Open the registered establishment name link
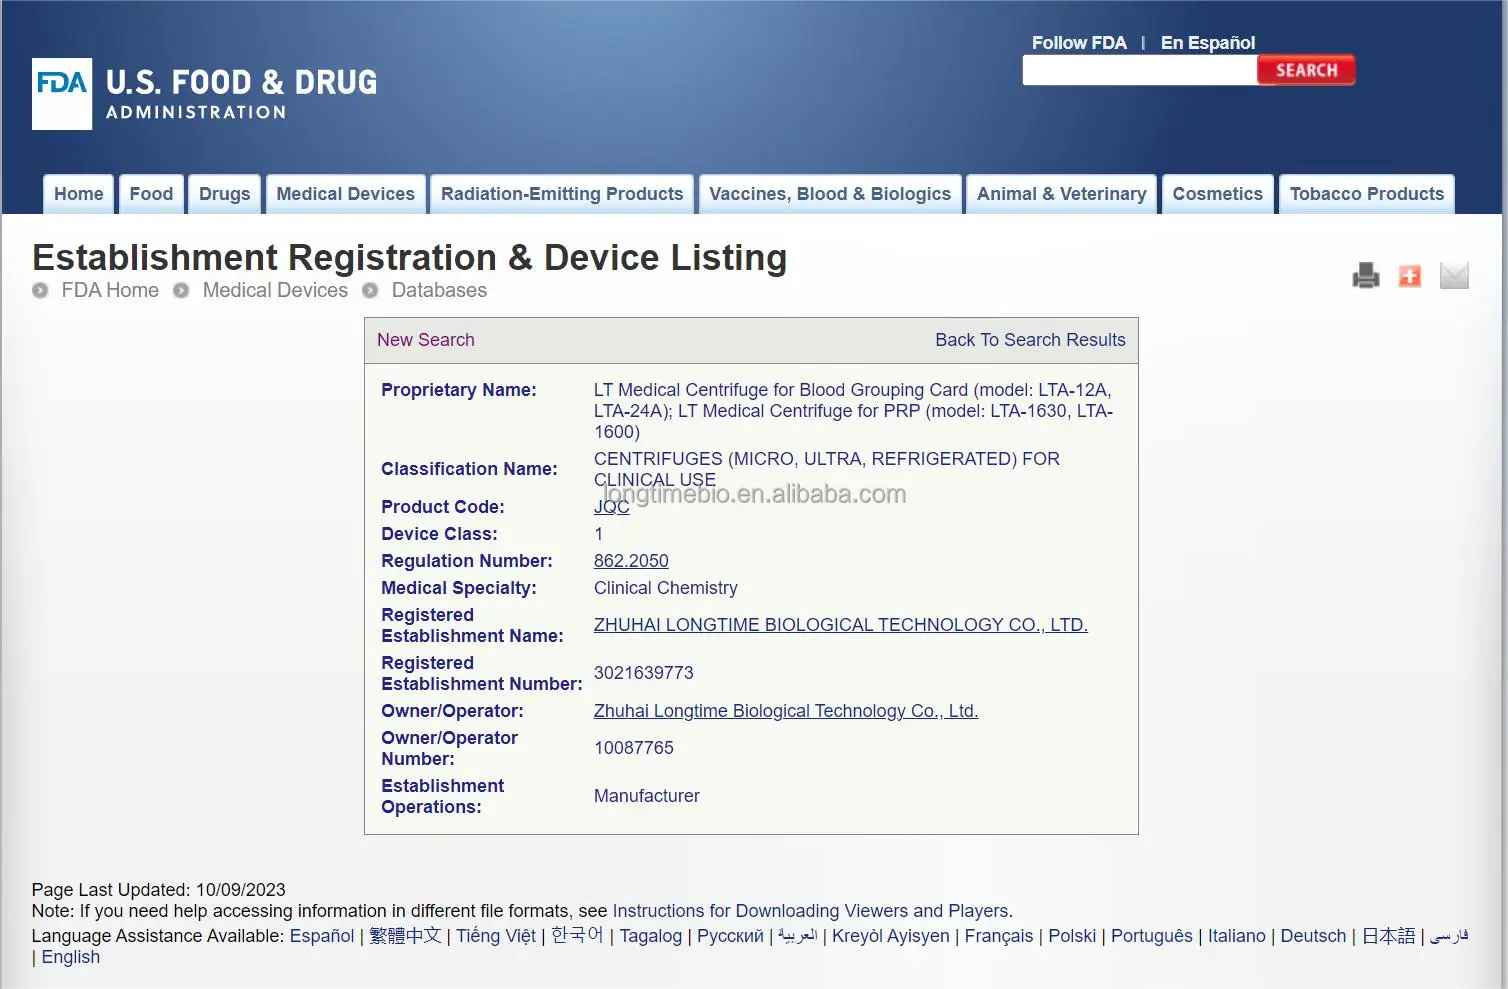1508x989 pixels. click(840, 625)
